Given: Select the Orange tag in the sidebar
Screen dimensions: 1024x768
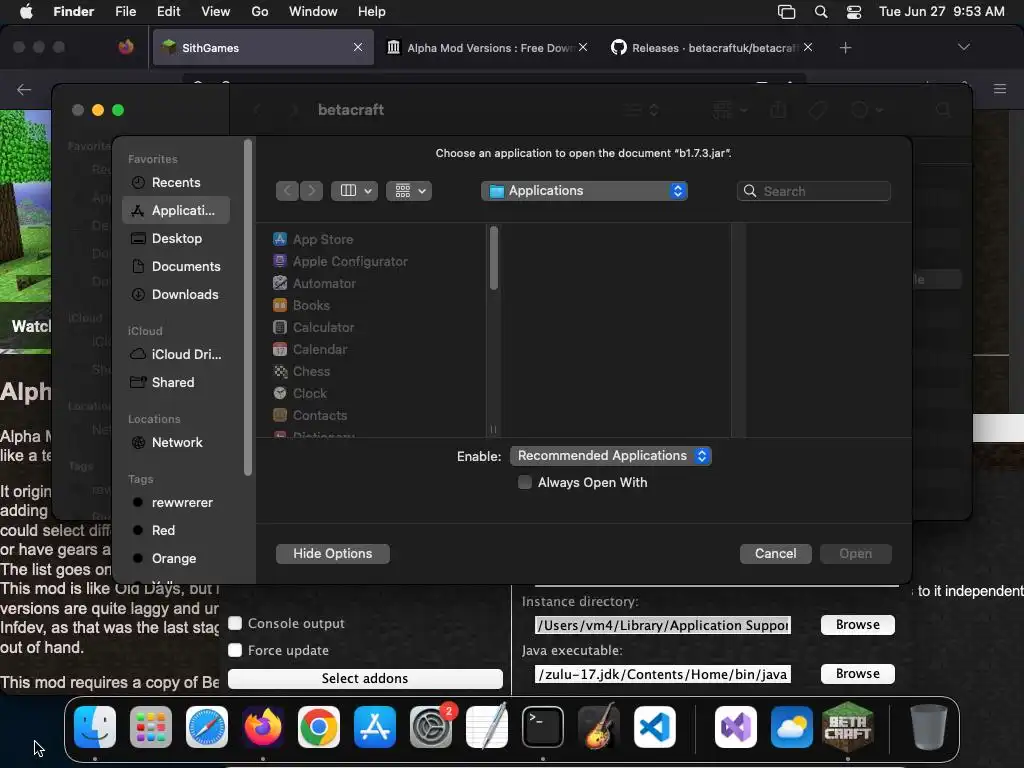Looking at the screenshot, I should 176,558.
